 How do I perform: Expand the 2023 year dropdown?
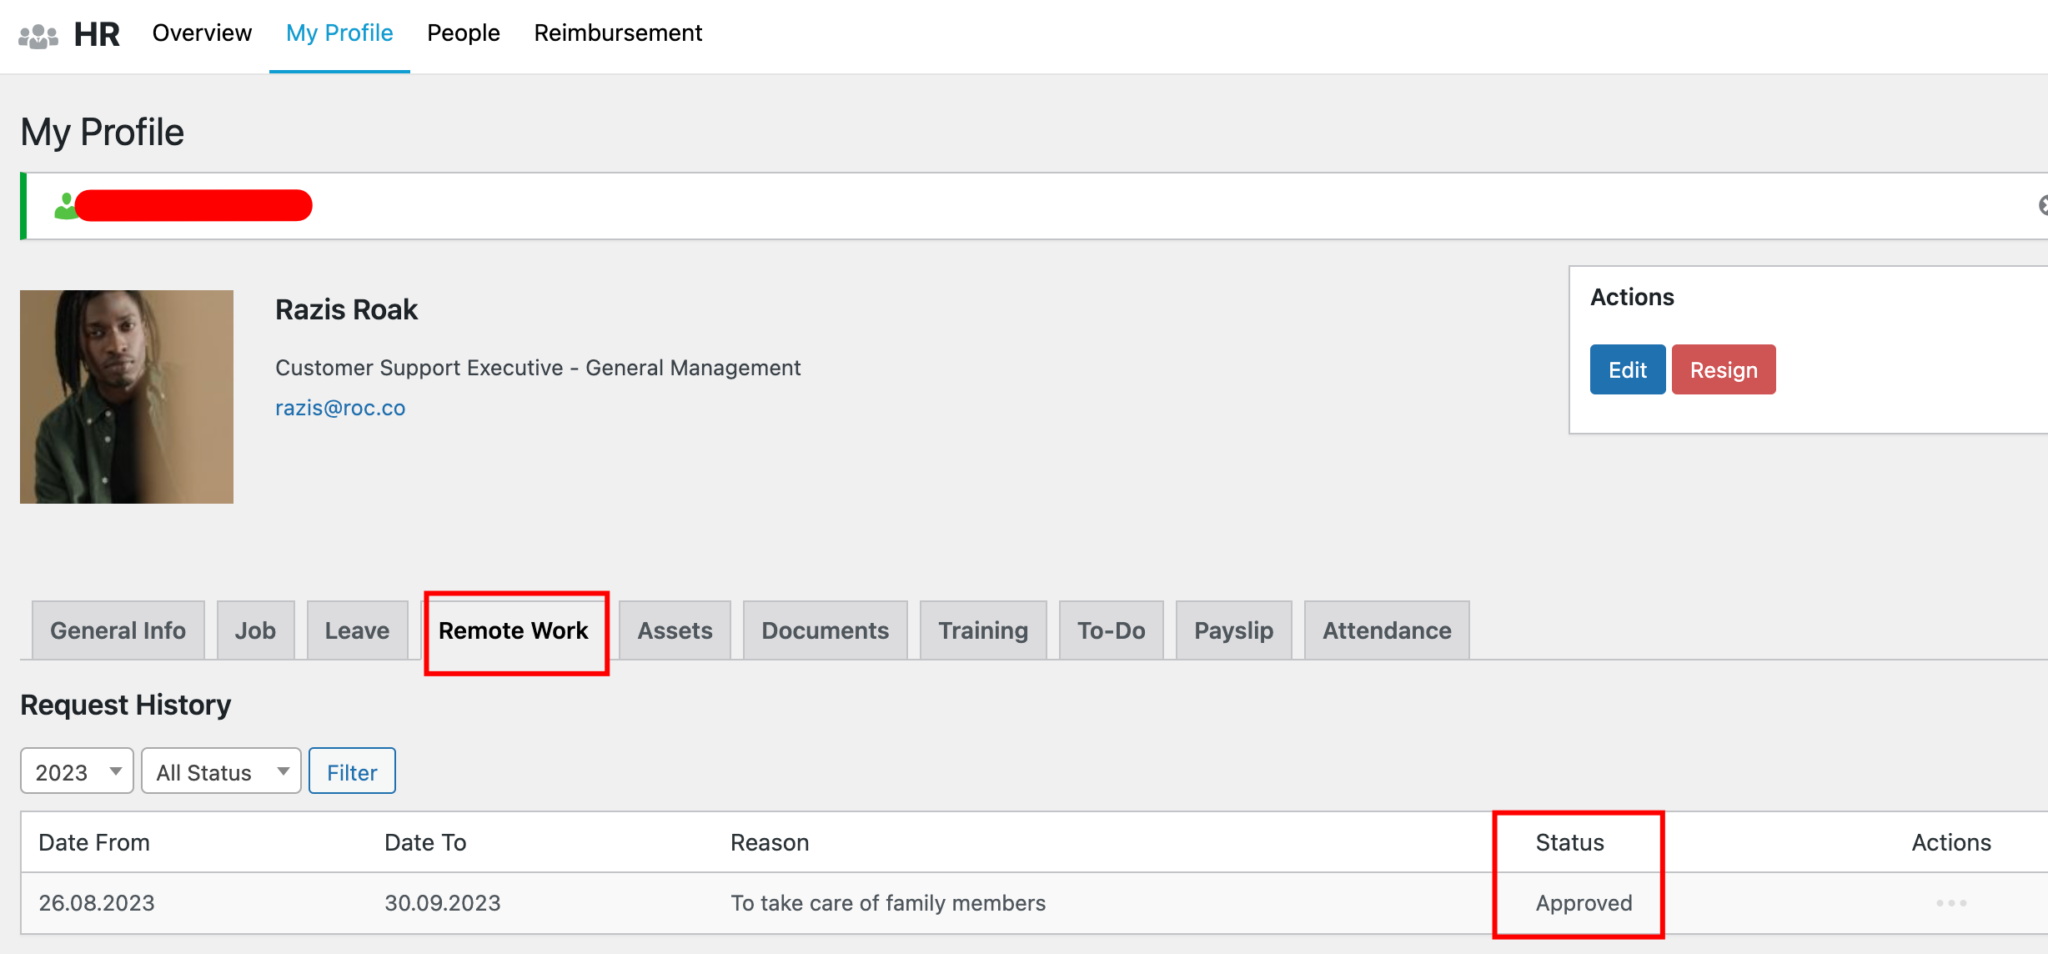coord(76,771)
